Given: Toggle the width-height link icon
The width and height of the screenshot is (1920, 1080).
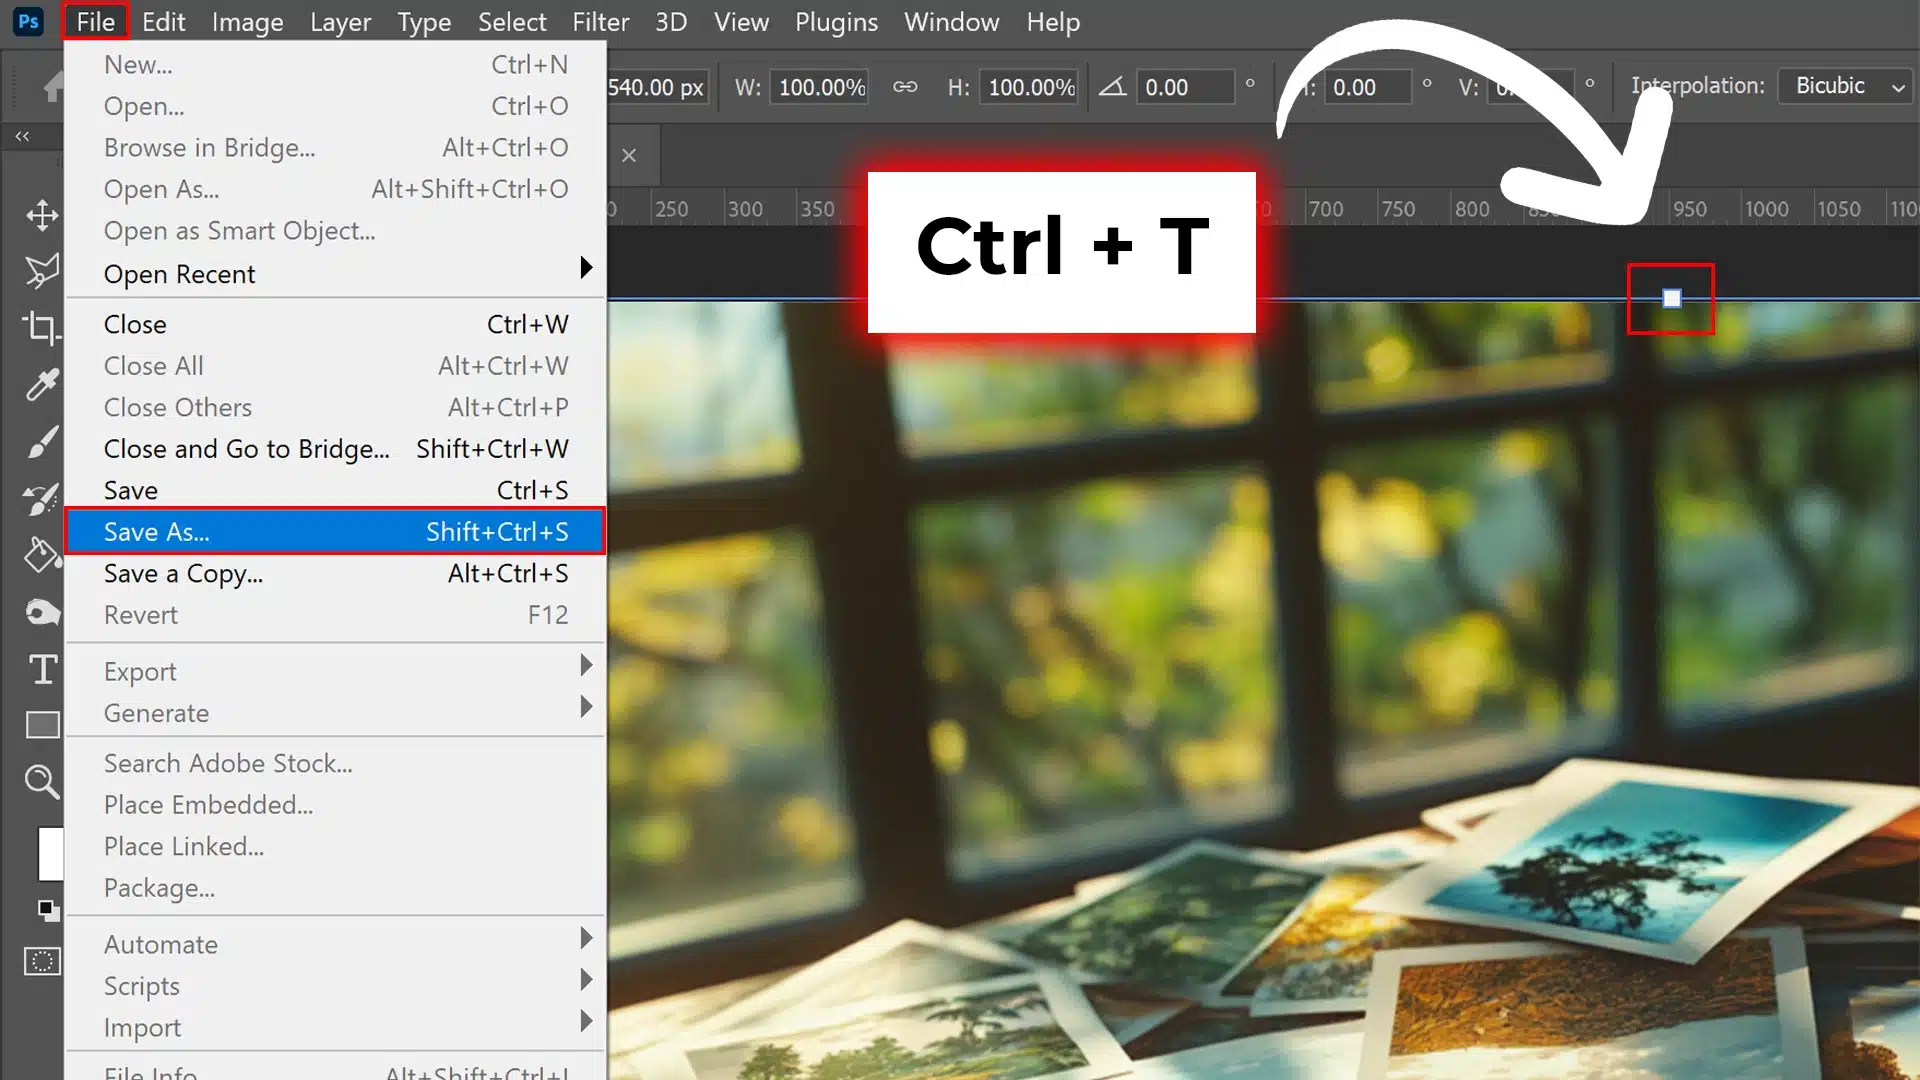Looking at the screenshot, I should [905, 87].
